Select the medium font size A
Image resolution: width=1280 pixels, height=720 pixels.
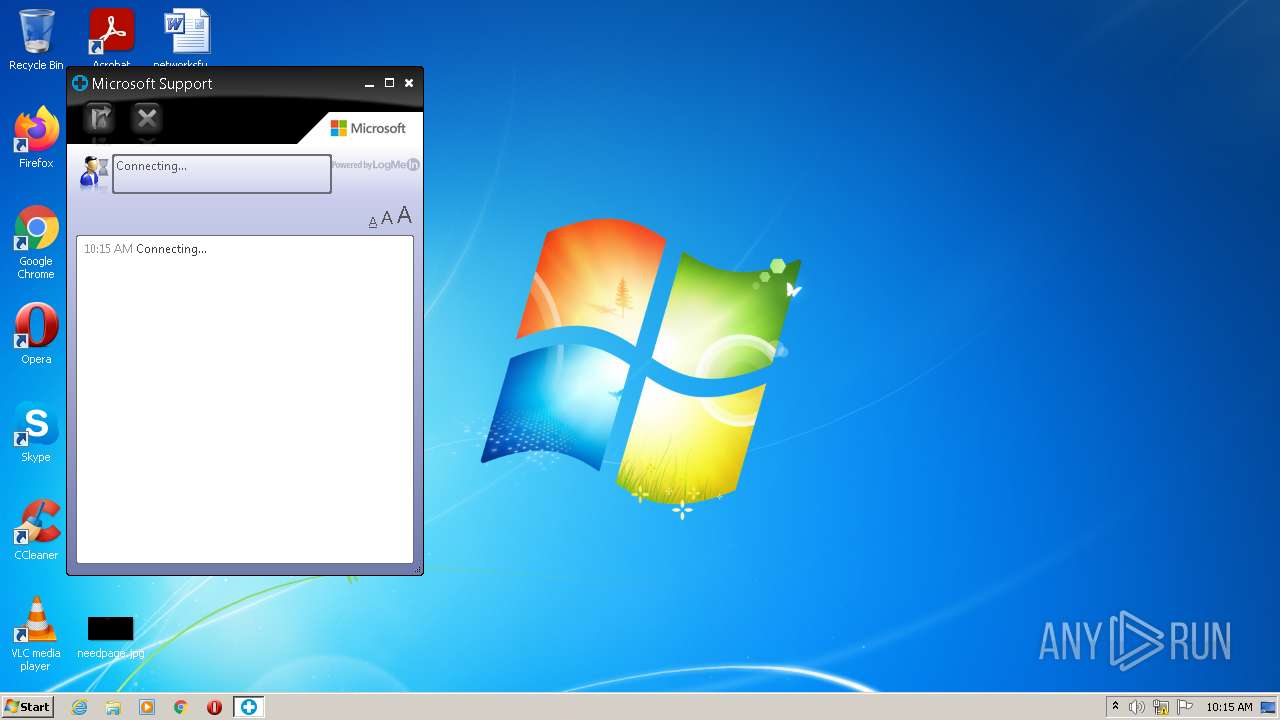point(387,219)
